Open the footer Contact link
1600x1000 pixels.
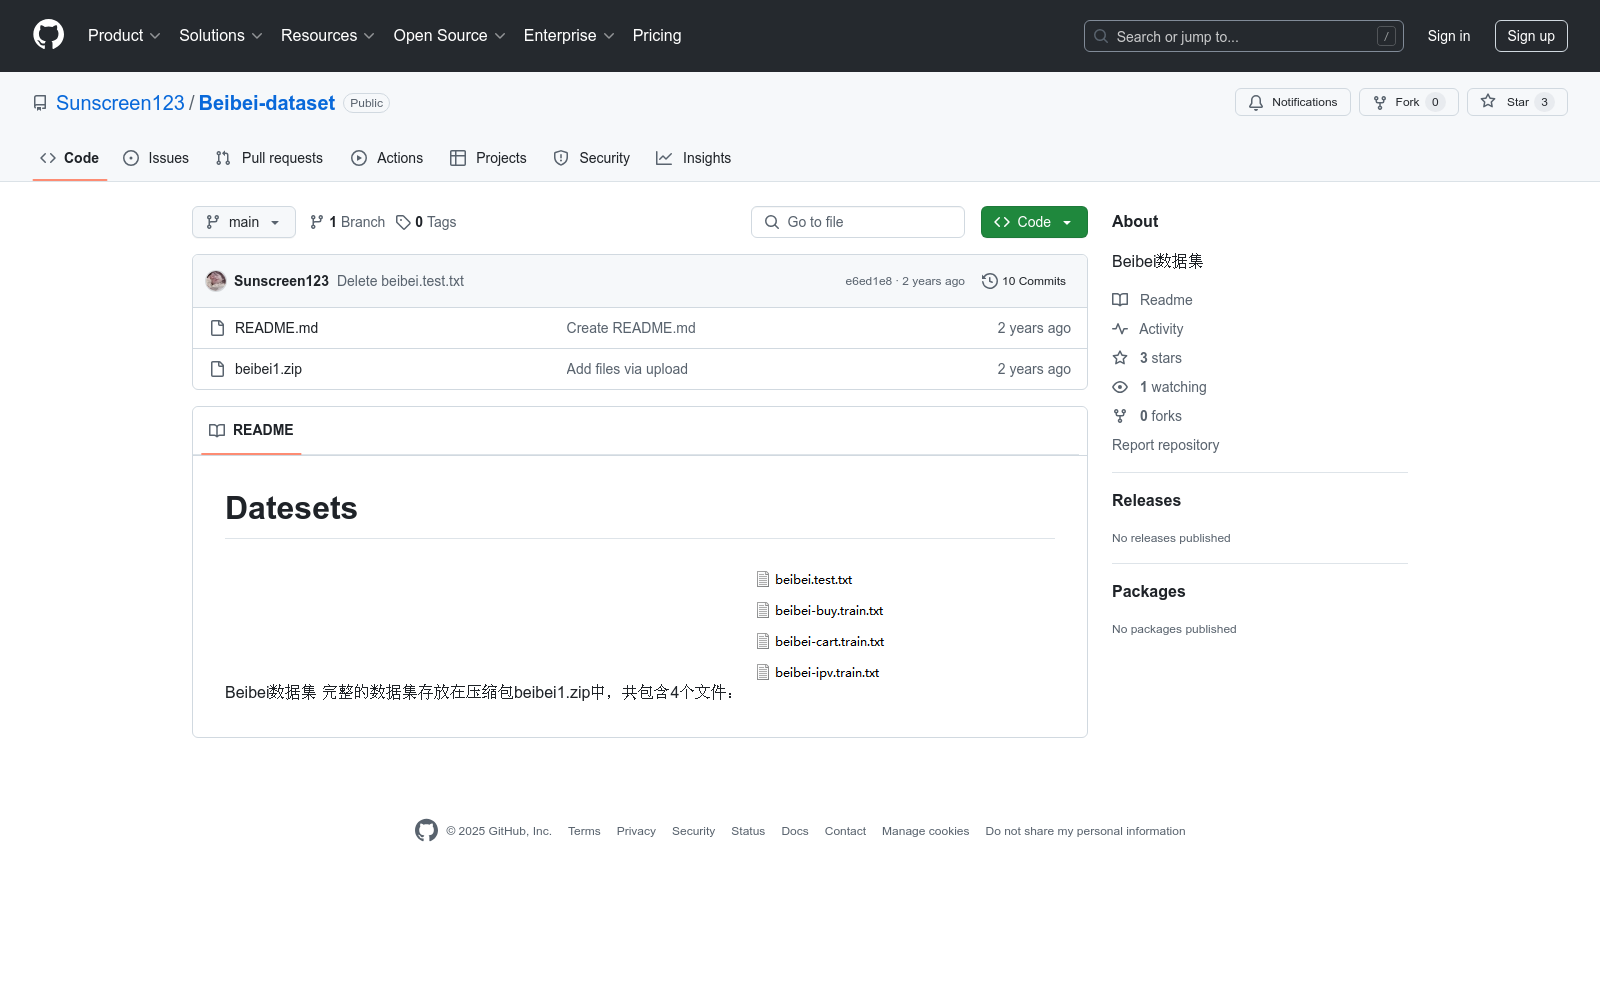click(845, 831)
